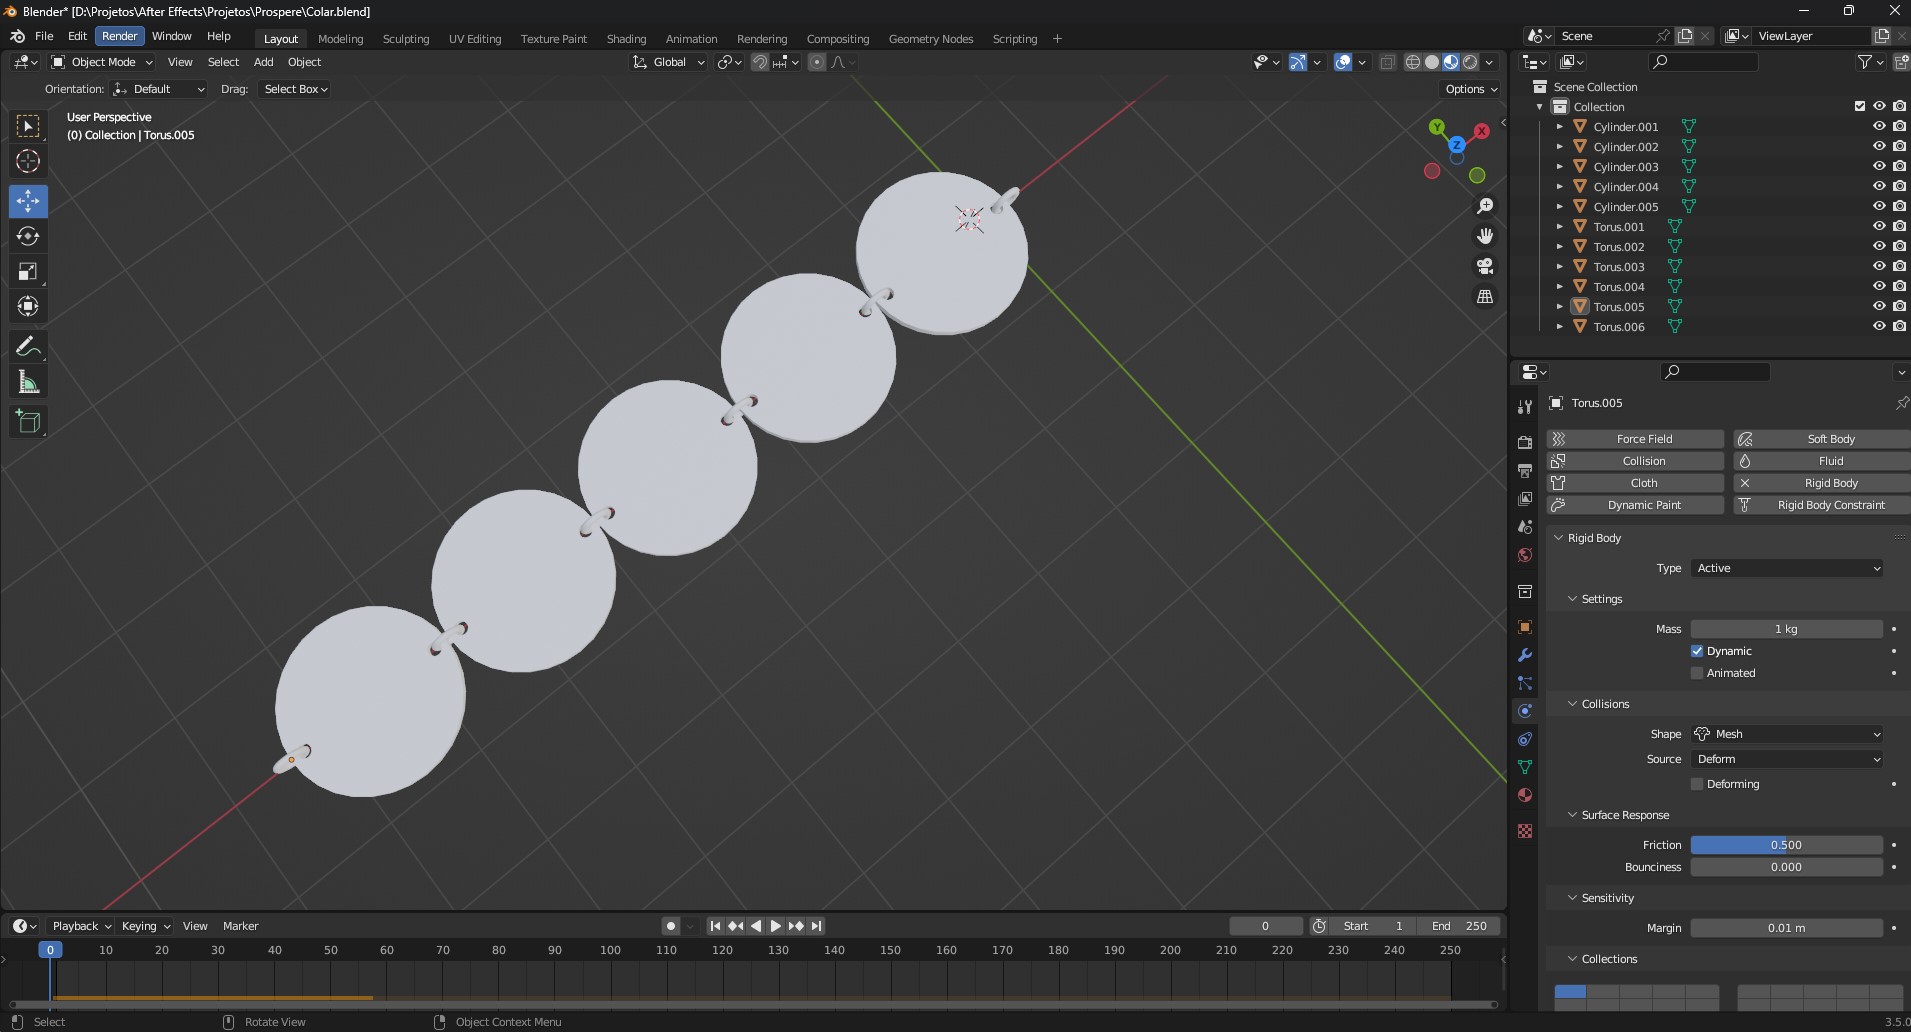Open Render properties tab
The width and height of the screenshot is (1911, 1032).
[x=1525, y=442]
